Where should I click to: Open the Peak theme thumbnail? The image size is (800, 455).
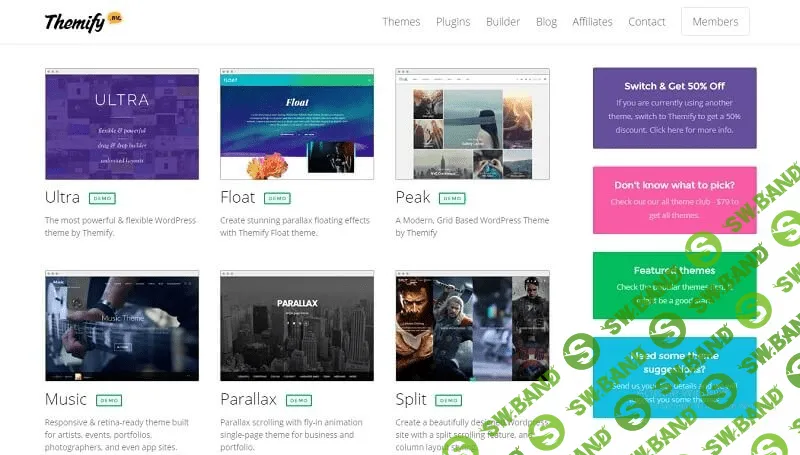[472, 124]
